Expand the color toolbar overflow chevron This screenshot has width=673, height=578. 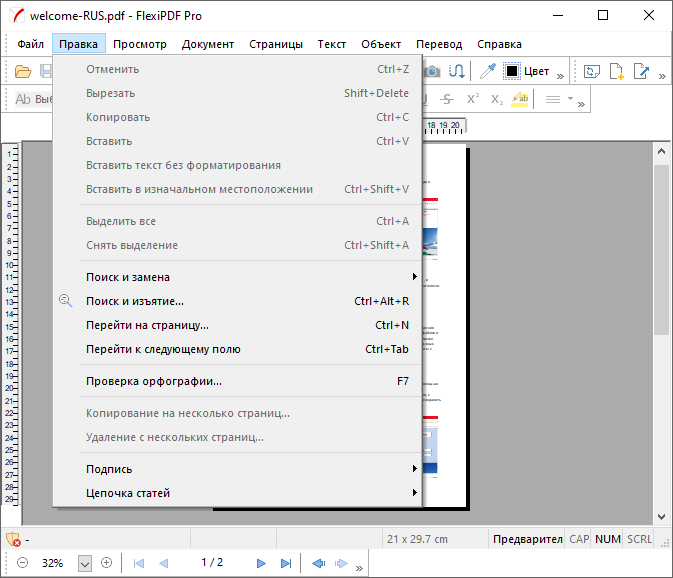pyautogui.click(x=560, y=76)
